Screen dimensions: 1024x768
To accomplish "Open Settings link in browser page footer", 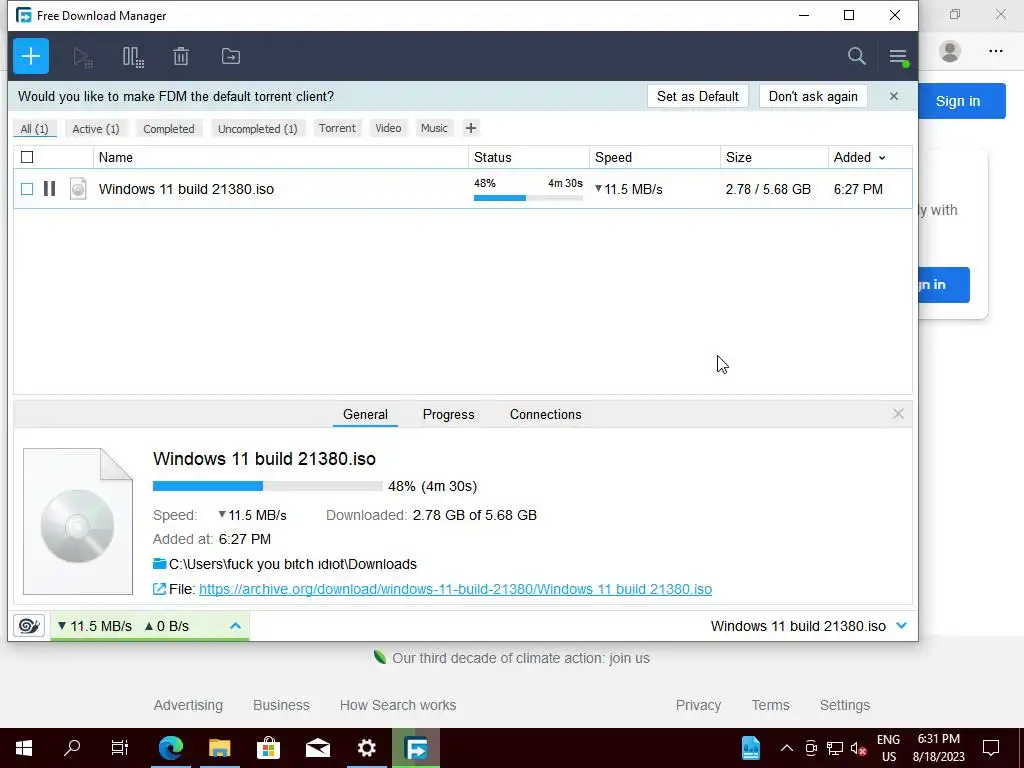I will tap(844, 705).
